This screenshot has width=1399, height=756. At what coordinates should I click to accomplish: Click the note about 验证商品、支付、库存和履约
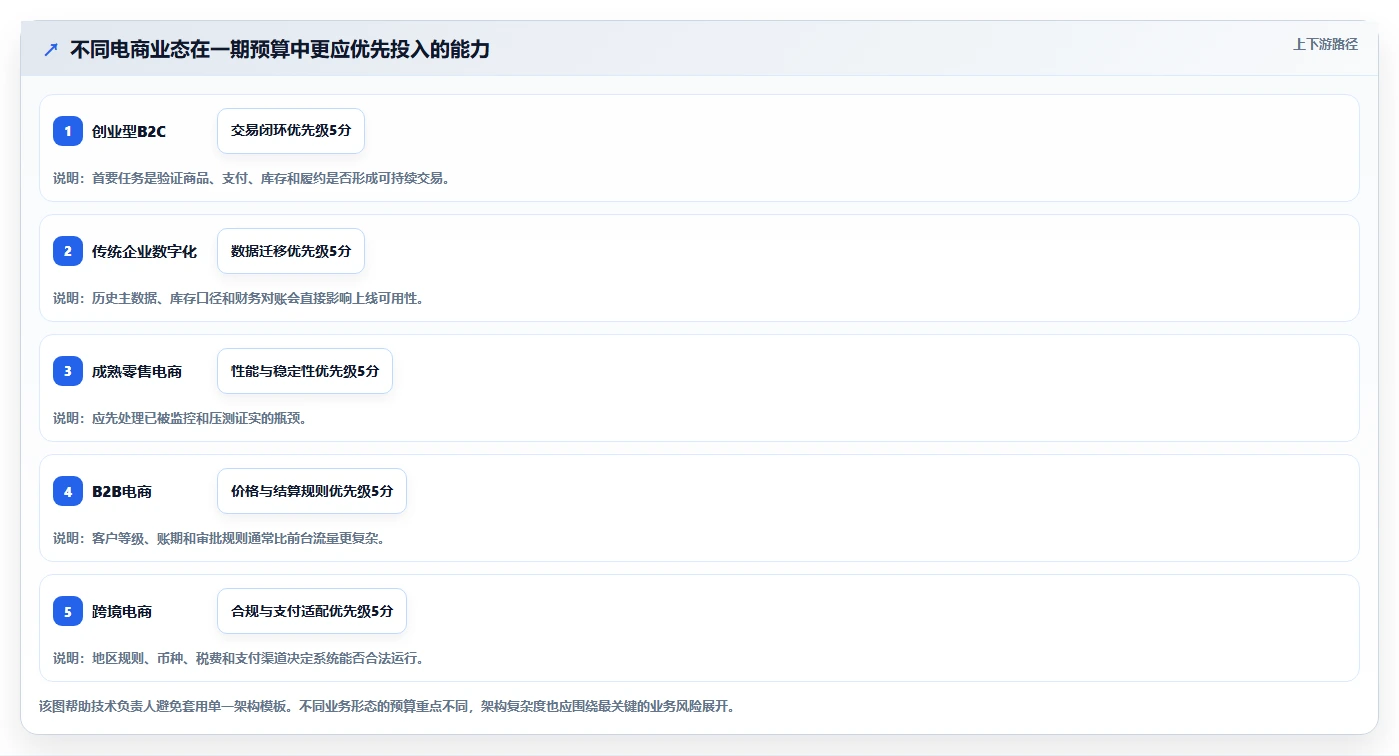(x=251, y=178)
